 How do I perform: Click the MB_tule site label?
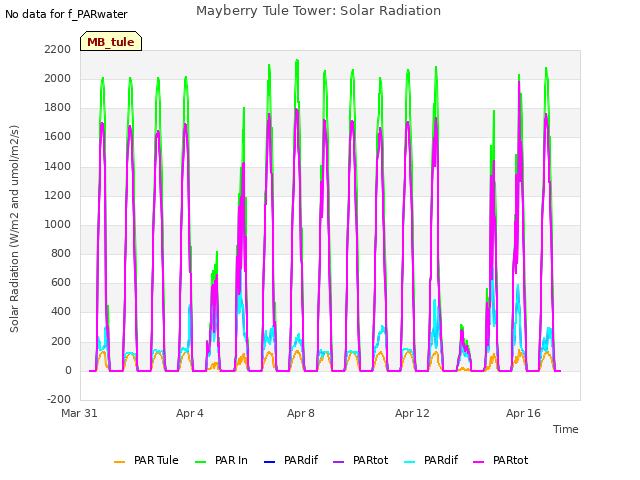click(x=111, y=42)
